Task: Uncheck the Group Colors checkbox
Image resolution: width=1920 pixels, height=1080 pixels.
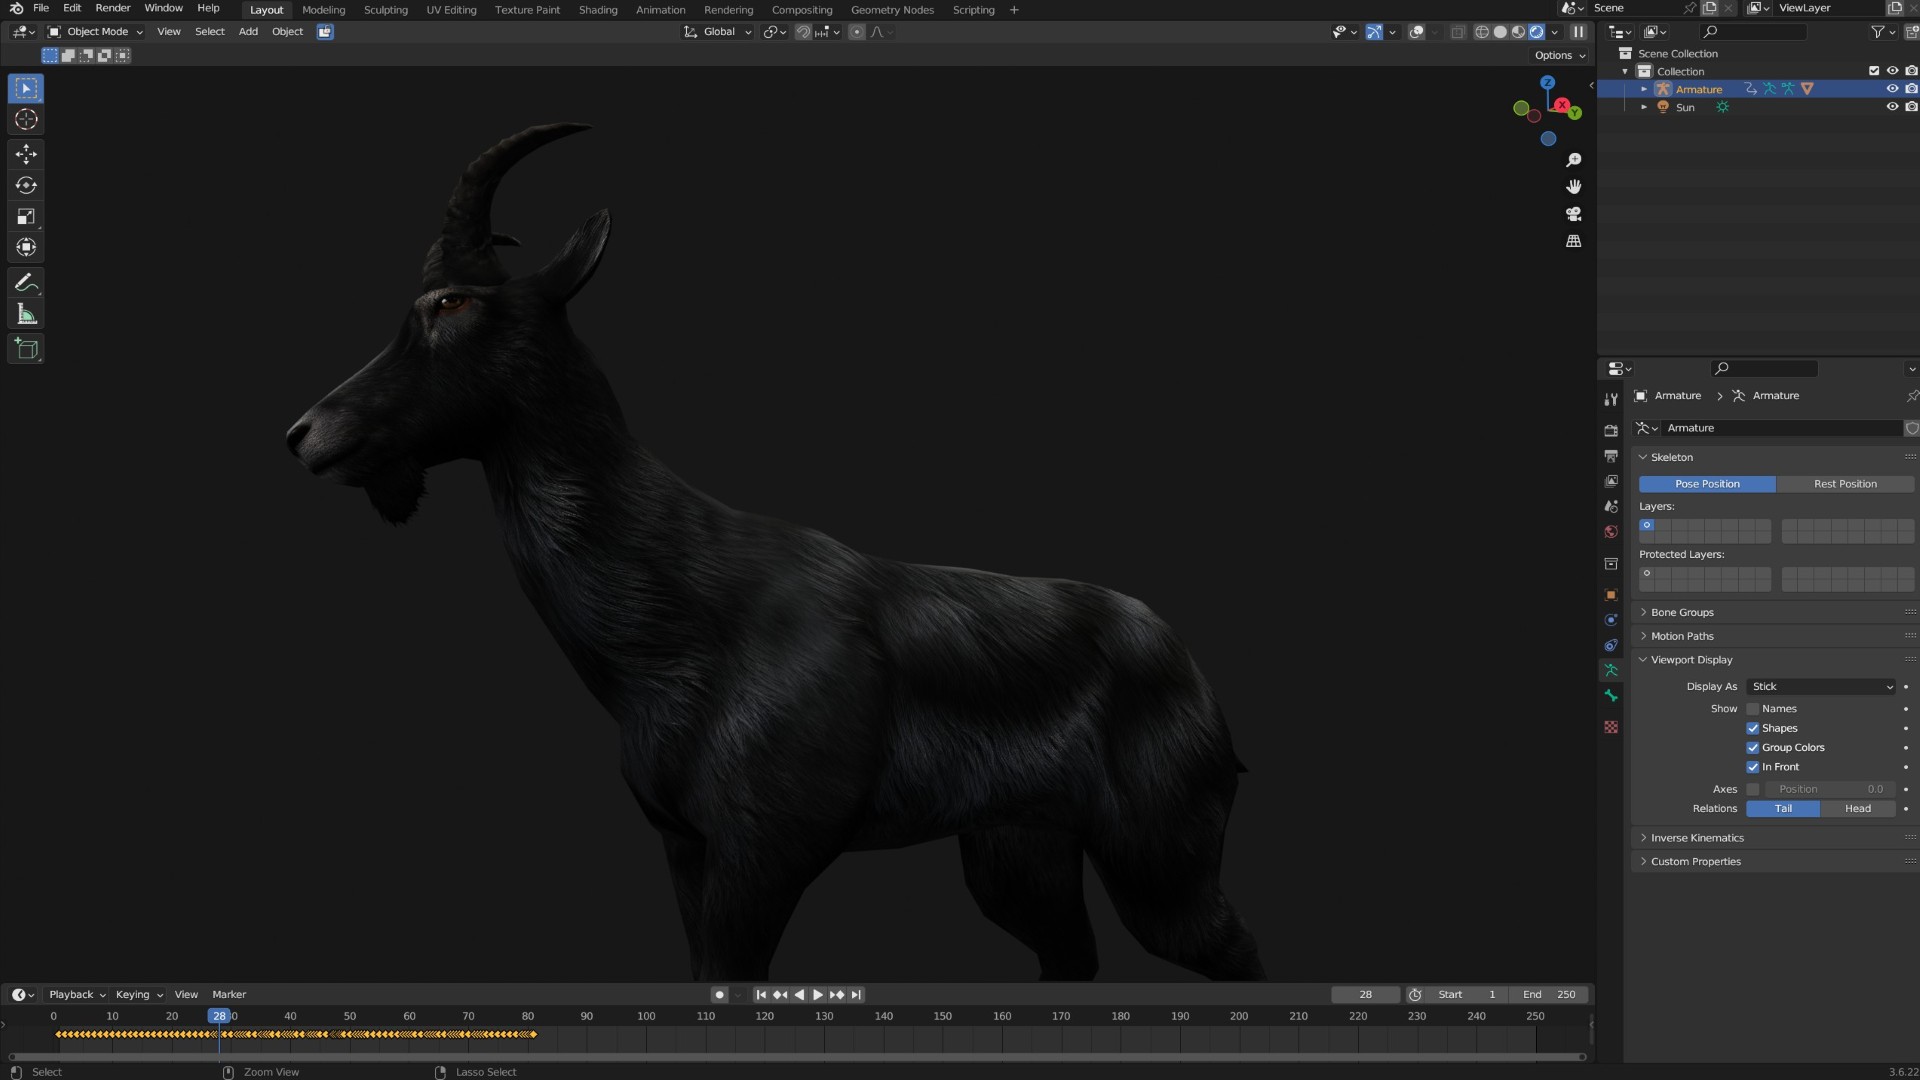Action: 1753,748
